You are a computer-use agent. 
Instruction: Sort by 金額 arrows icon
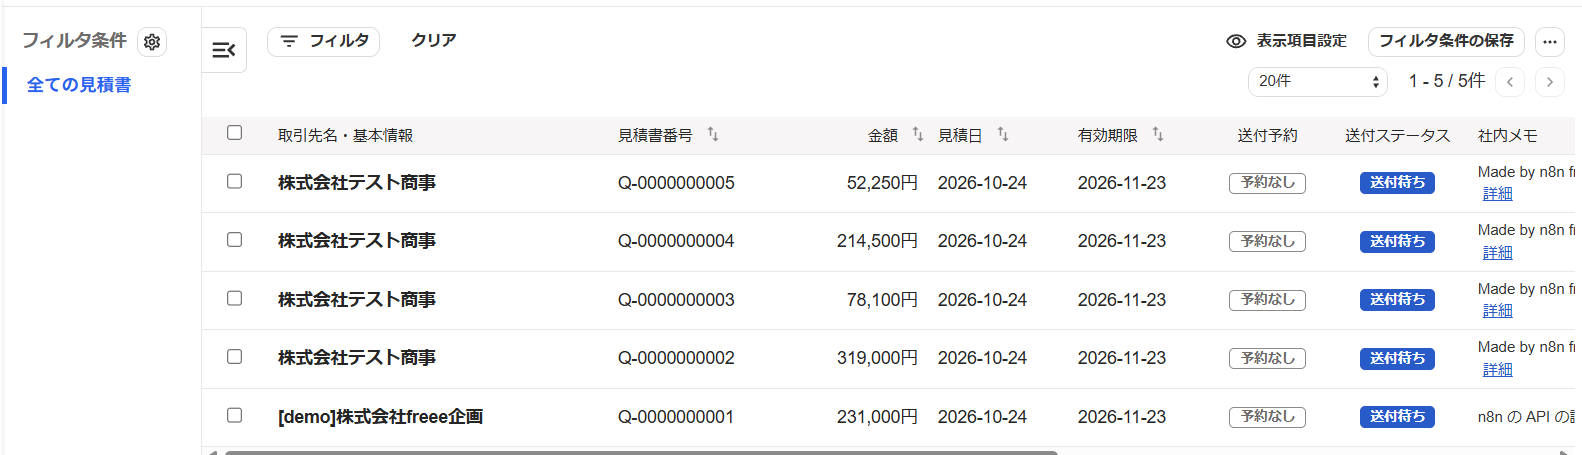click(918, 134)
